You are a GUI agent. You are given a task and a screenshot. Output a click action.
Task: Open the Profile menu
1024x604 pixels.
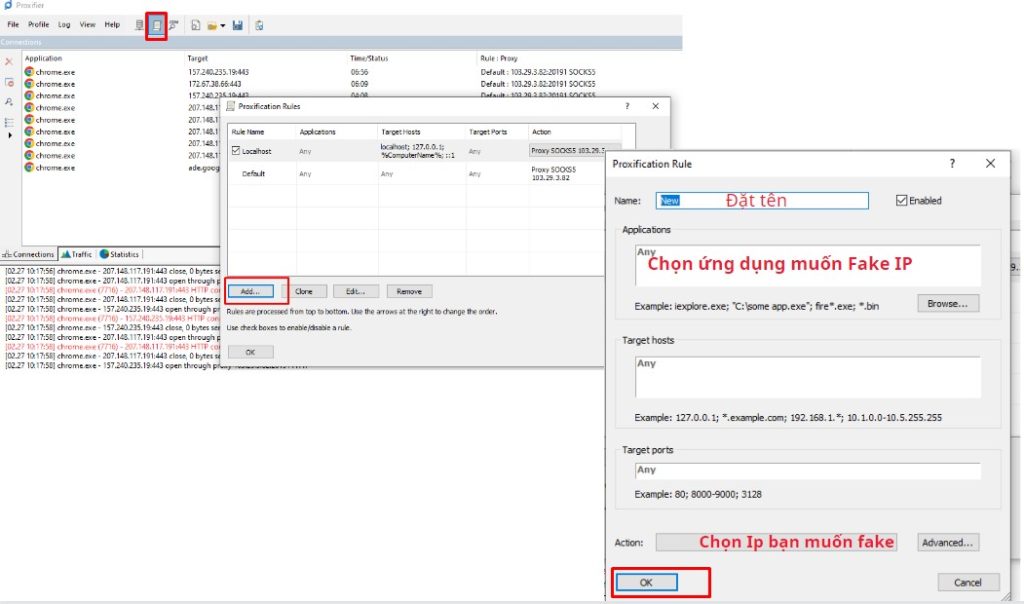tap(38, 24)
